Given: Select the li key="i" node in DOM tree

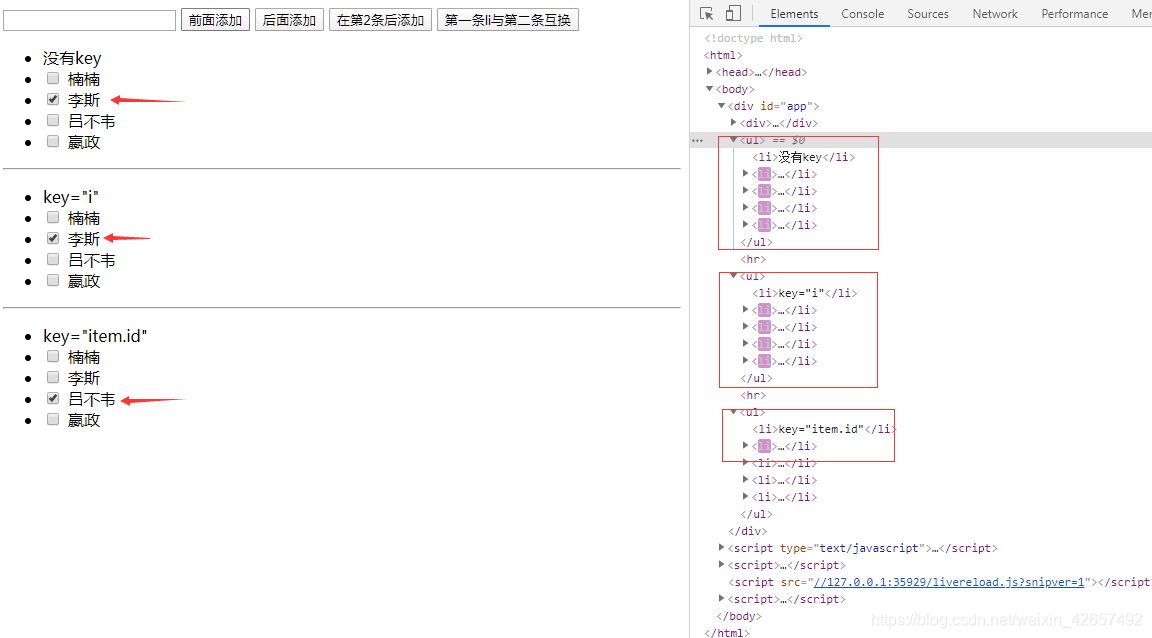Looking at the screenshot, I should click(804, 293).
